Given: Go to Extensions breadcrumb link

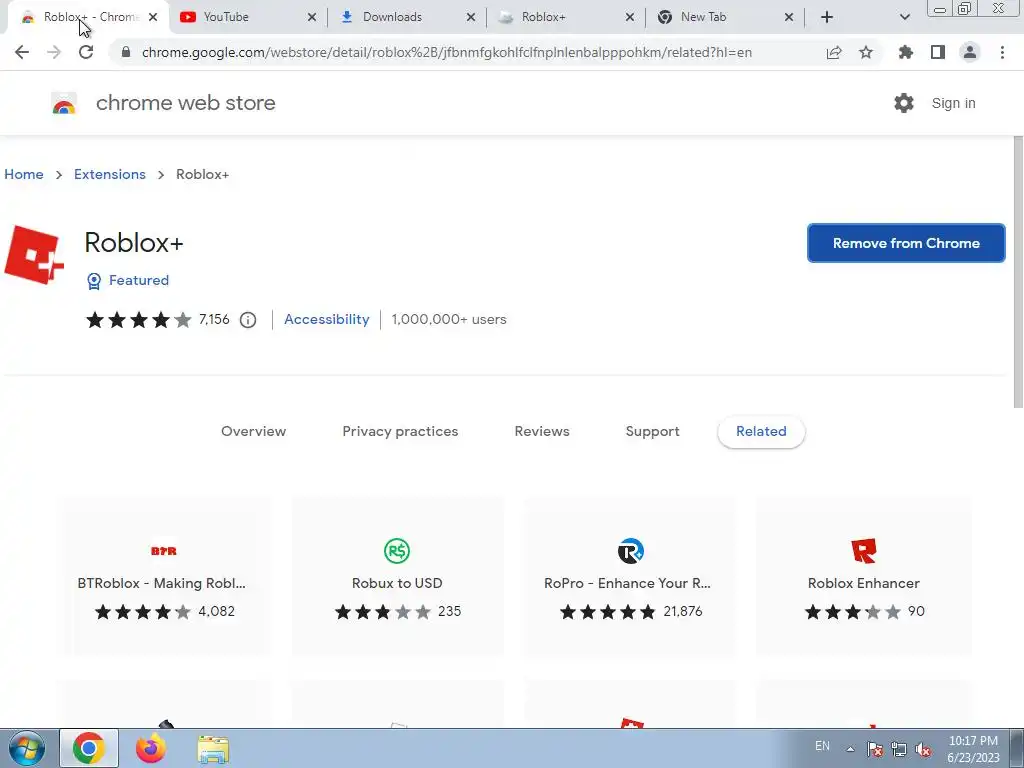Looking at the screenshot, I should 110,174.
